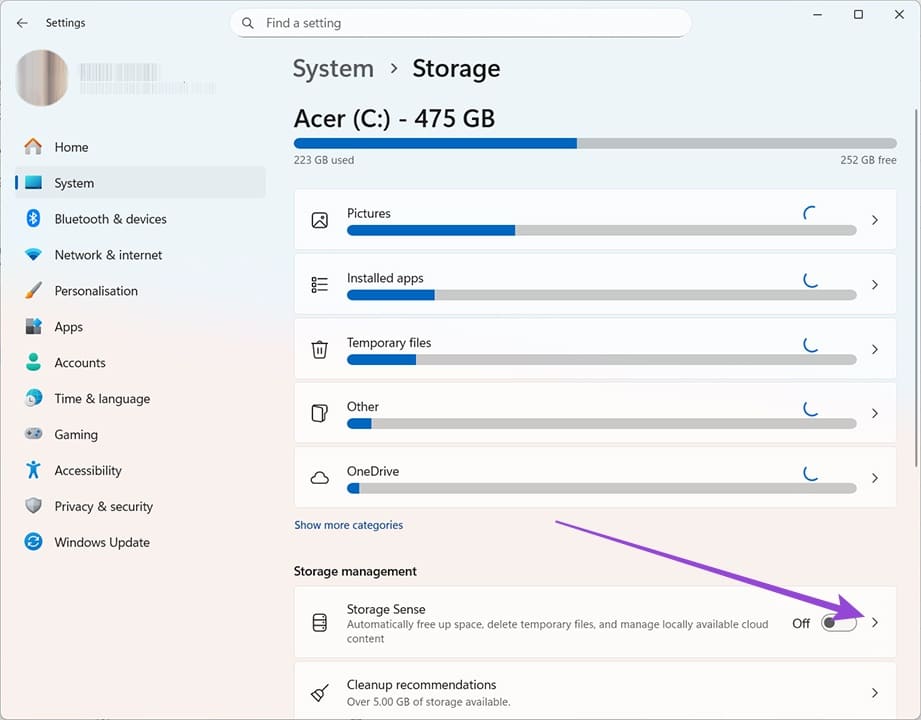Expand the Storage Sense settings
Image resolution: width=921 pixels, height=720 pixels.
tap(874, 622)
